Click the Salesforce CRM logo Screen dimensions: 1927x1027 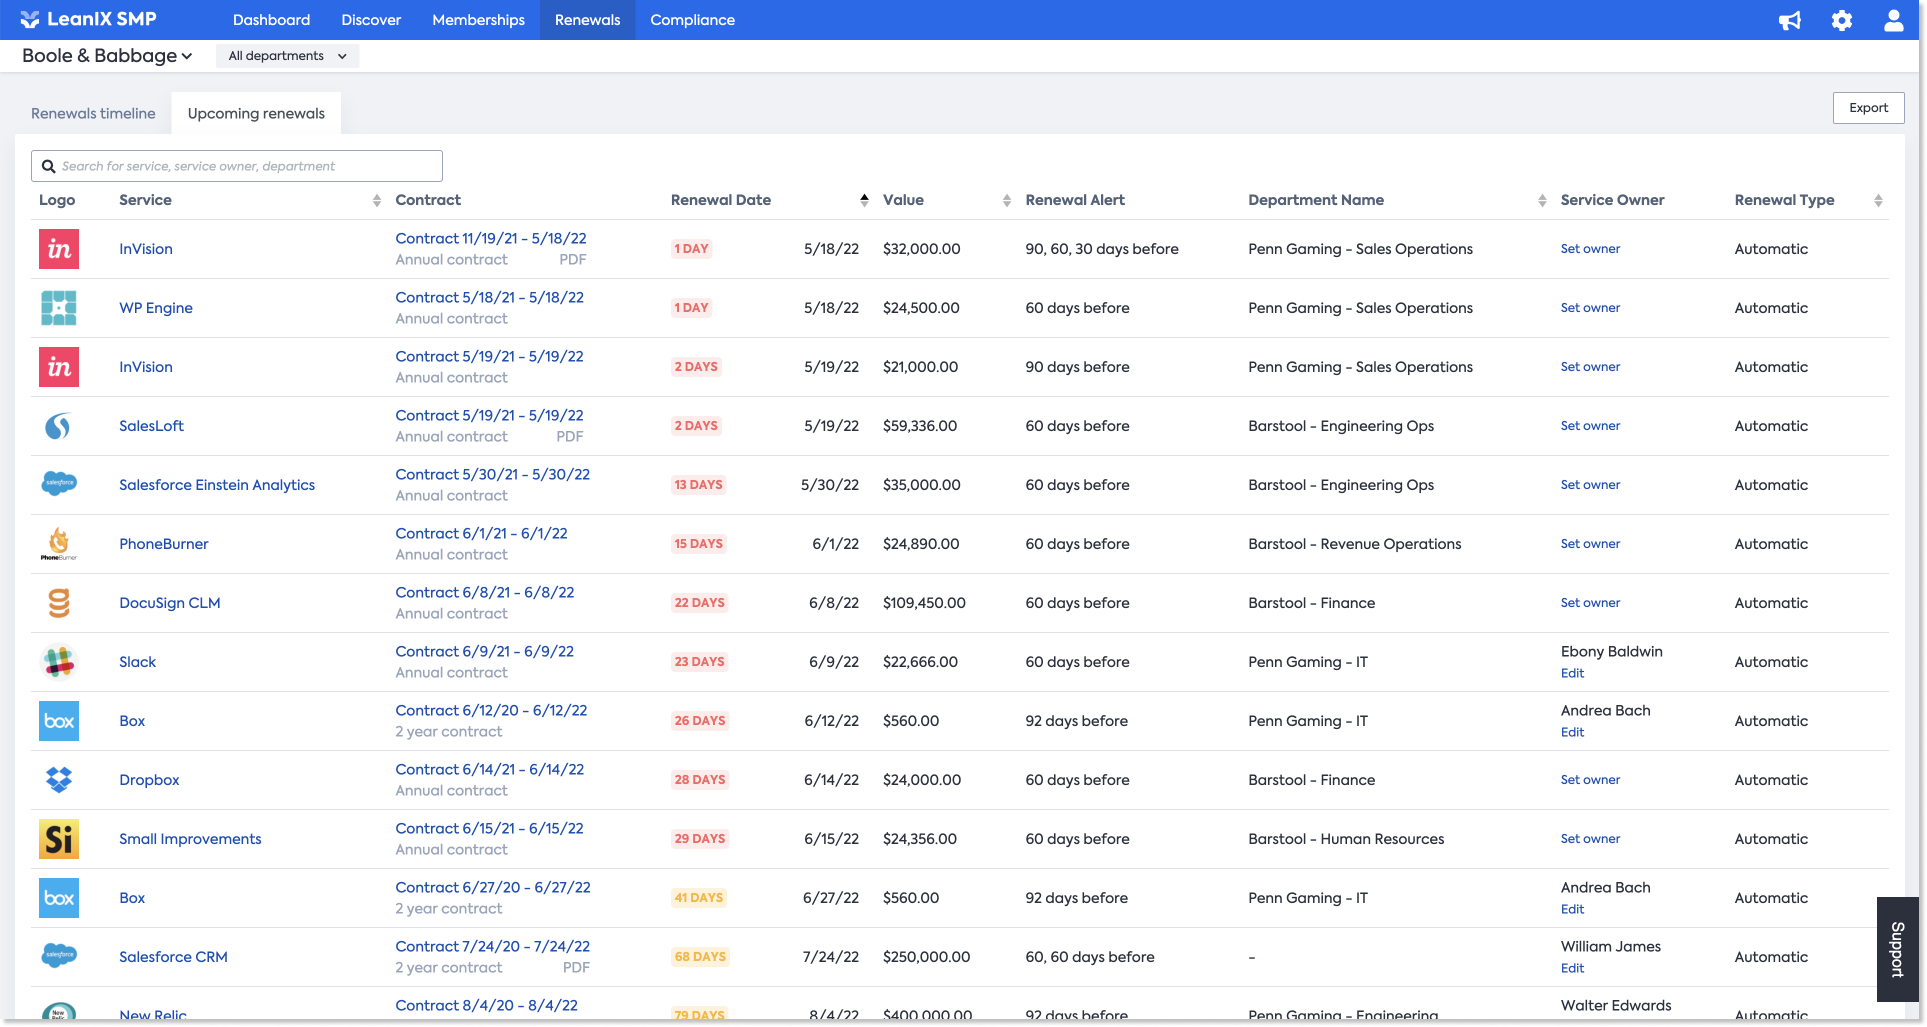pyautogui.click(x=59, y=957)
